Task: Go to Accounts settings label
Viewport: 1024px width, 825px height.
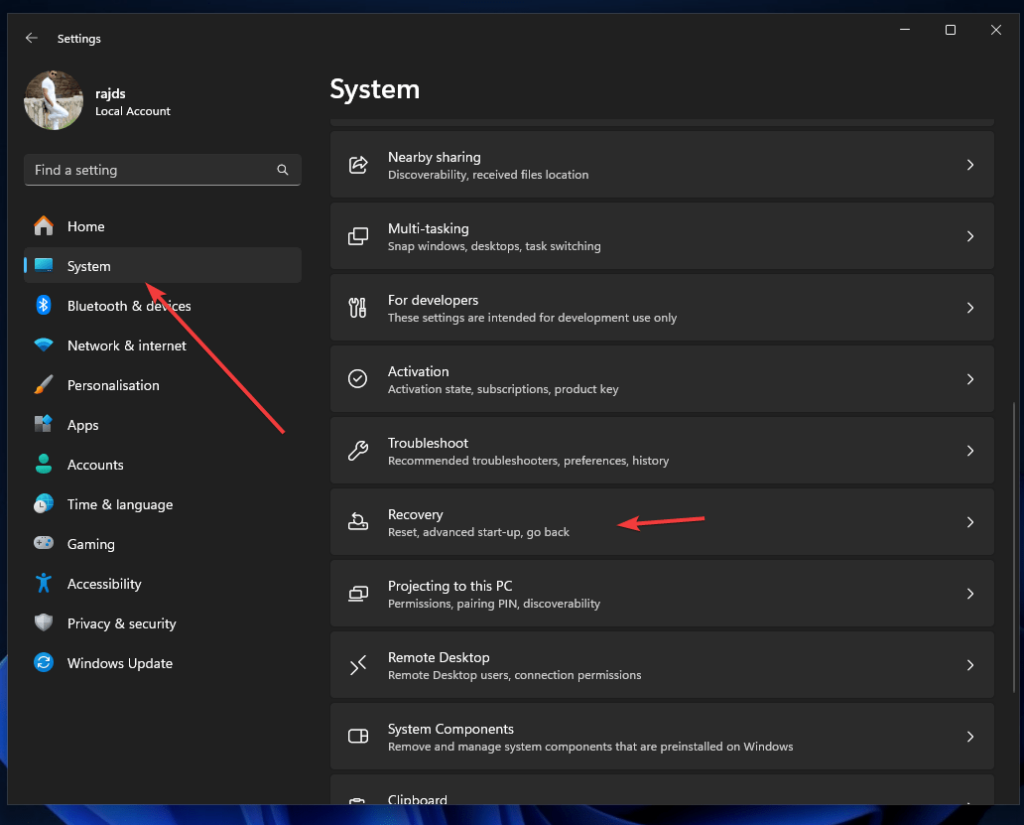Action: (95, 465)
